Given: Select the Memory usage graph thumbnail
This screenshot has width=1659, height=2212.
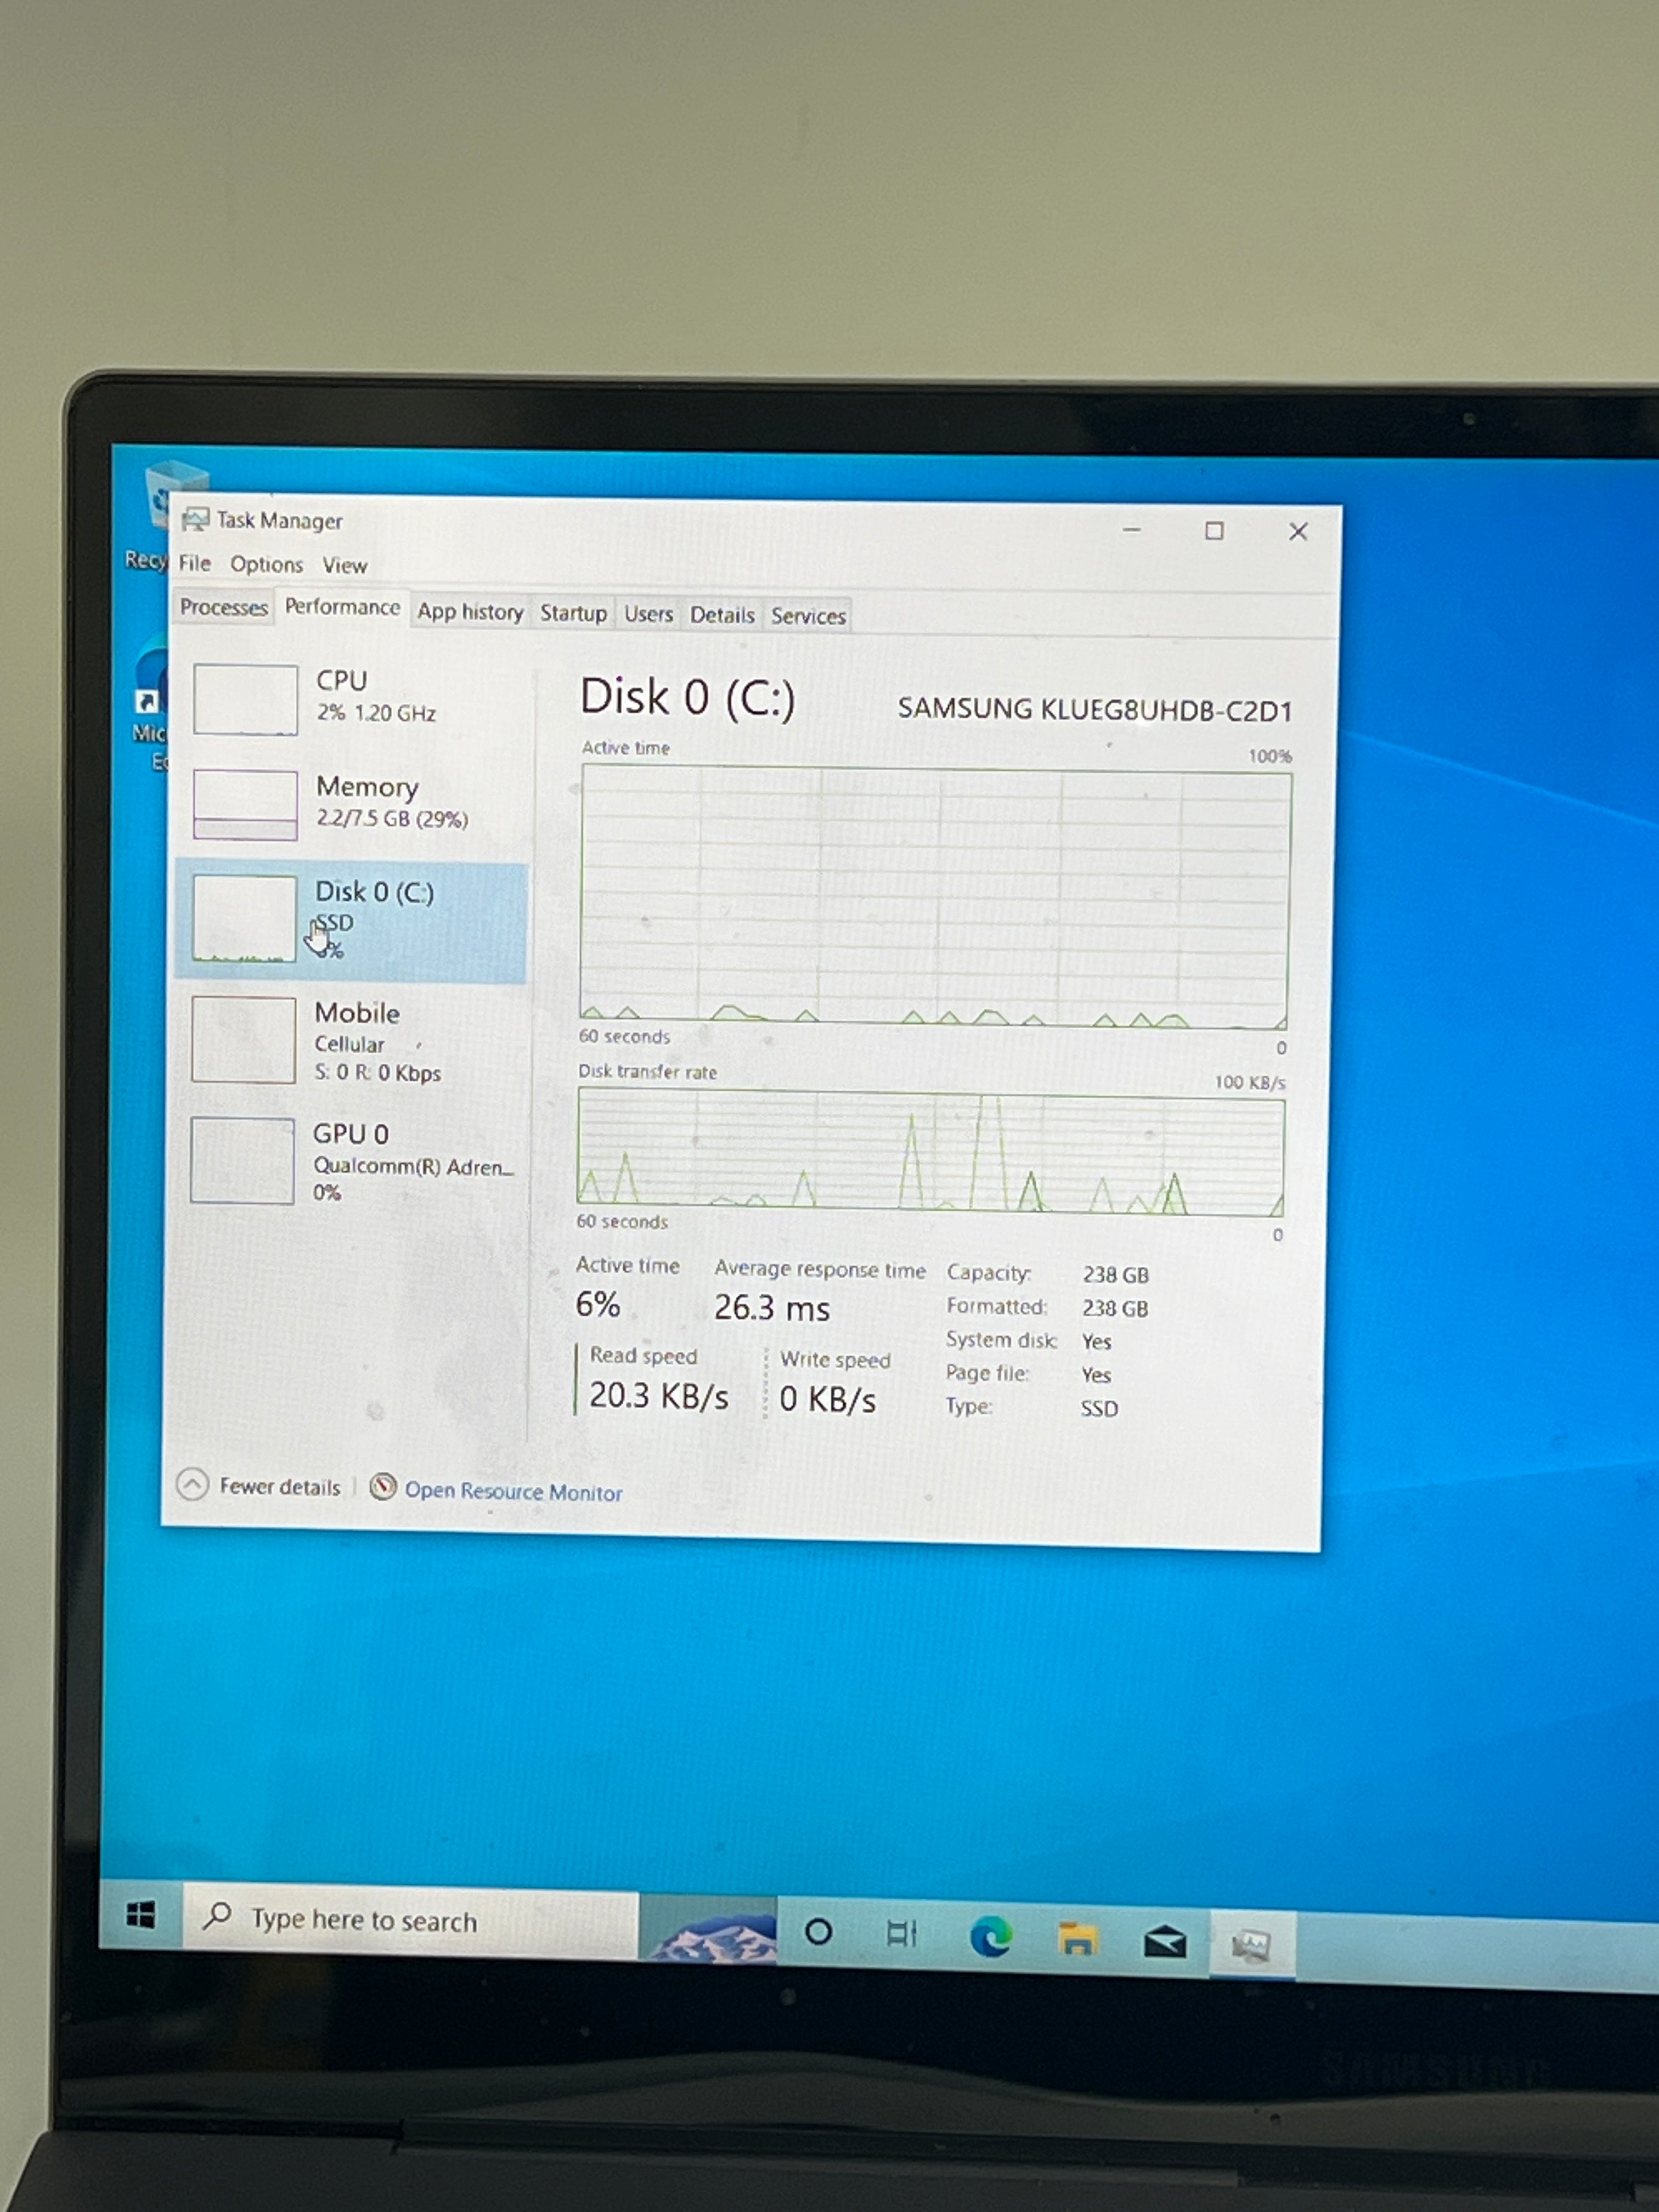Looking at the screenshot, I should point(245,805).
